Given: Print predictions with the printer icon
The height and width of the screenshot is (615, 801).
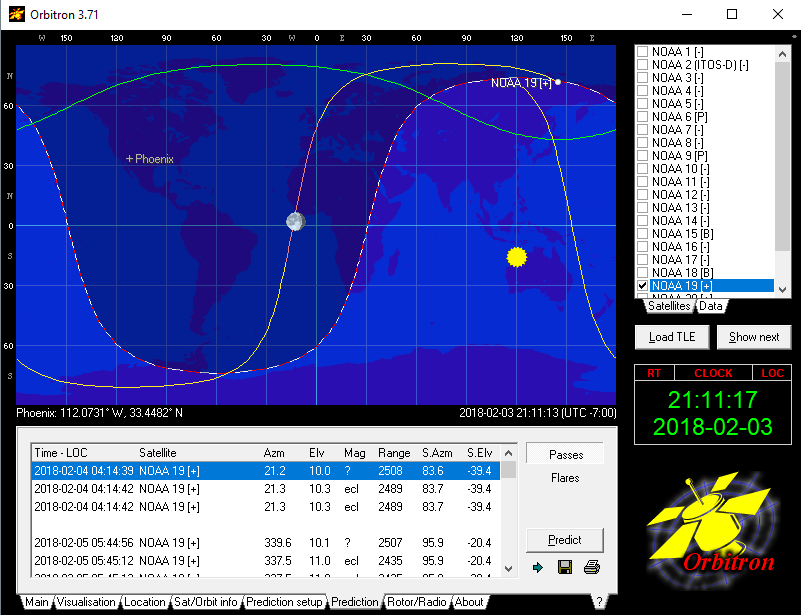Looking at the screenshot, I should [x=592, y=567].
